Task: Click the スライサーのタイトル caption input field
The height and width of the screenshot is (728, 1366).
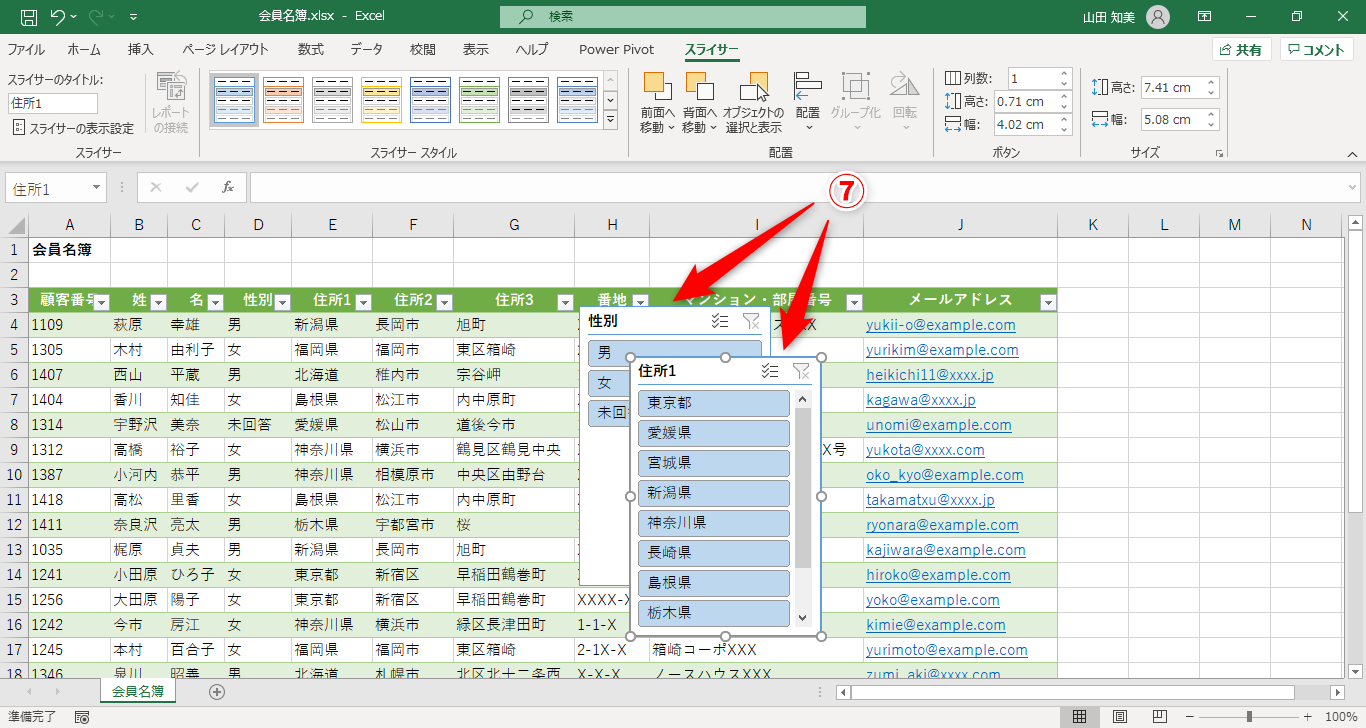Action: [x=53, y=103]
